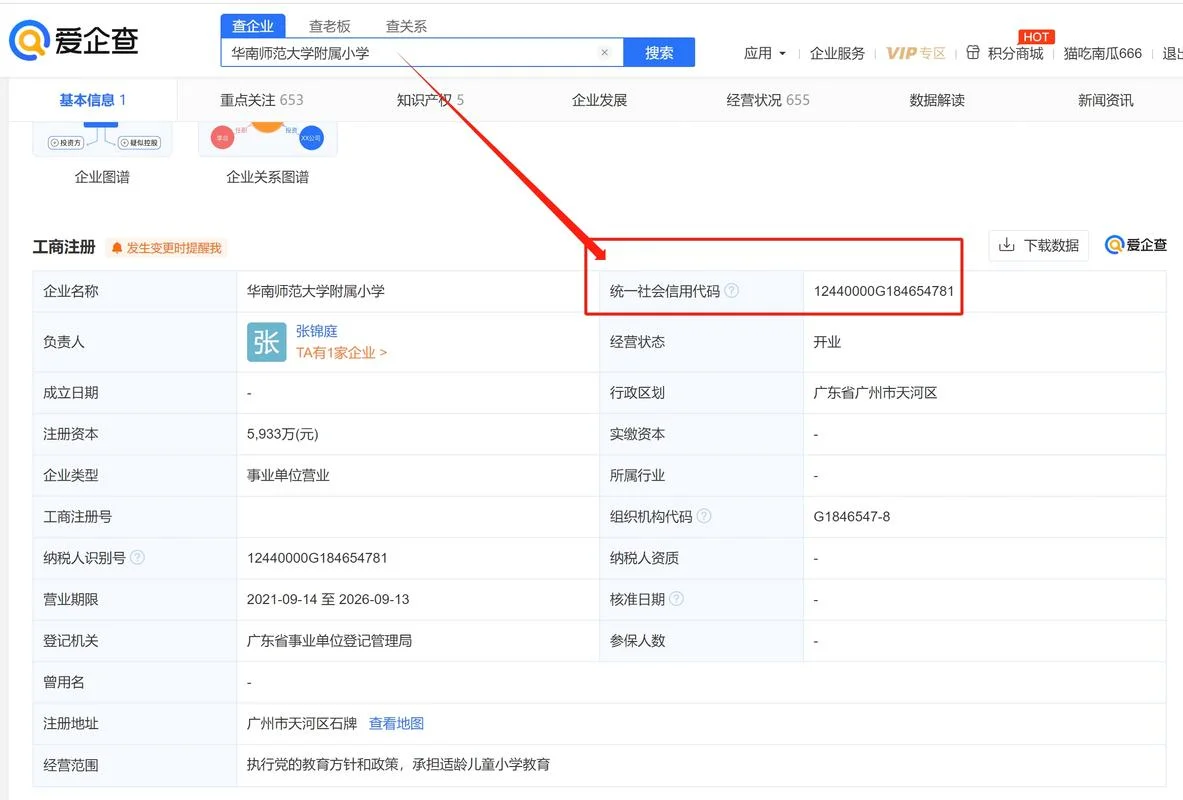The height and width of the screenshot is (800, 1183).
Task: Select the 知识产权 tab
Action: tap(431, 100)
